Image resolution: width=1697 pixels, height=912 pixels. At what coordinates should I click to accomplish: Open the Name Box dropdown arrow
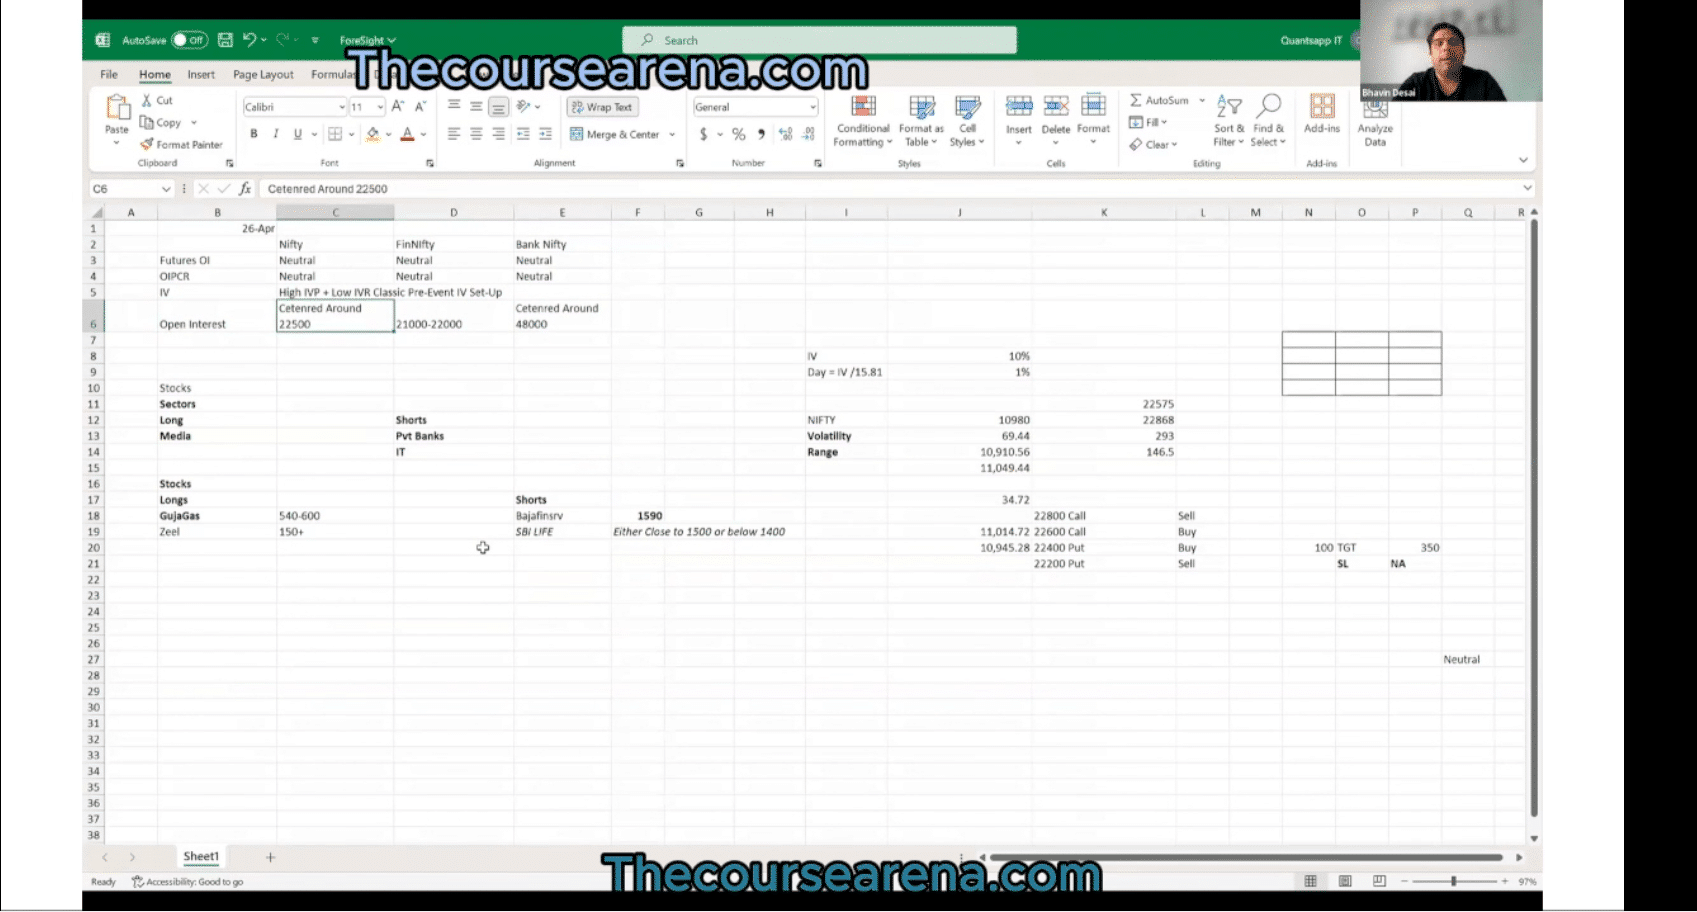pos(166,189)
